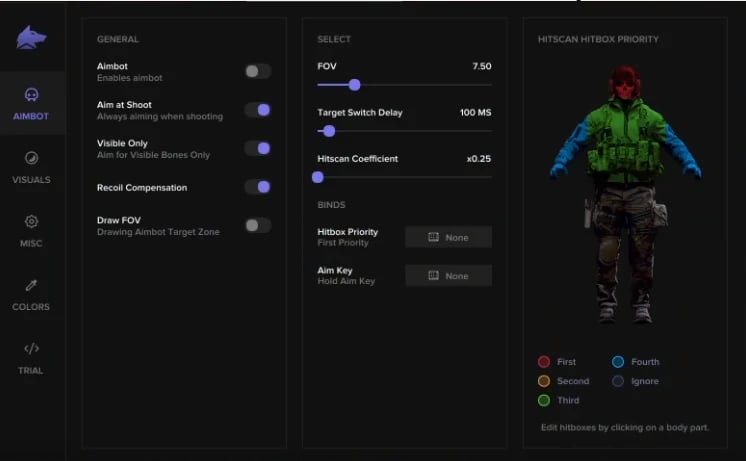746x461 pixels.
Task: Click the green torso of the character model
Action: point(625,143)
